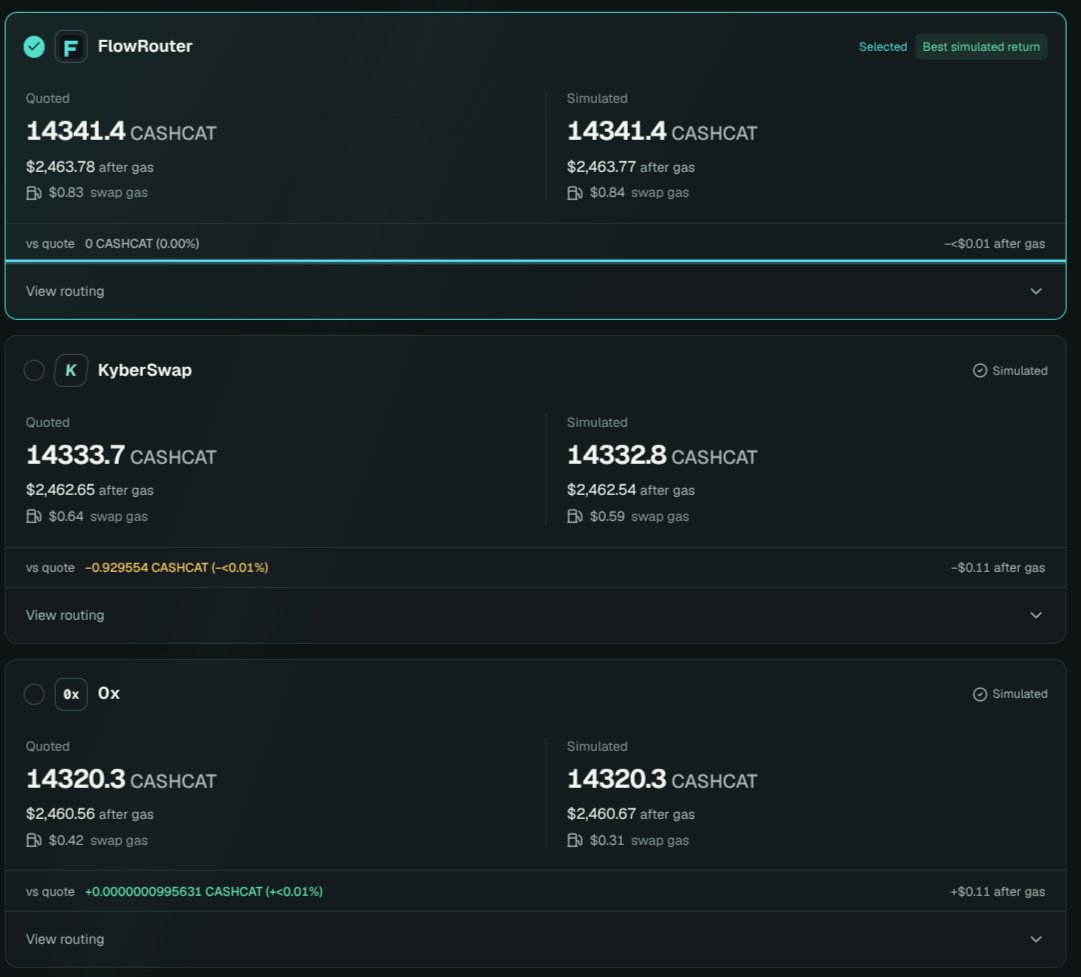Click gas pump icon beside $0.64 swap gas
The image size is (1081, 977).
tap(34, 516)
